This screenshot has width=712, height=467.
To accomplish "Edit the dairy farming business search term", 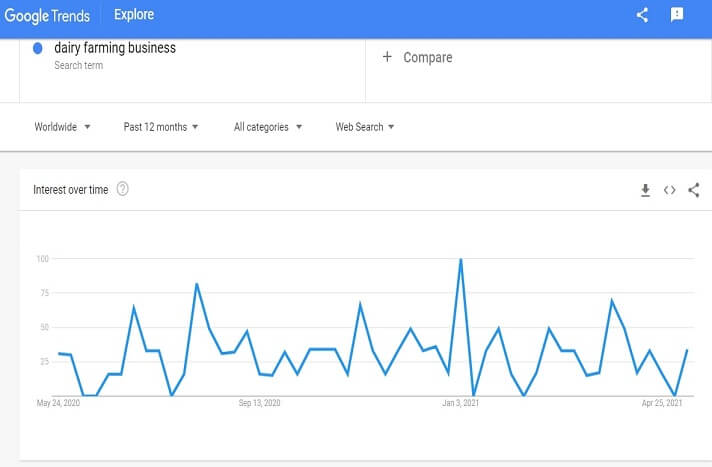I will (x=115, y=47).
